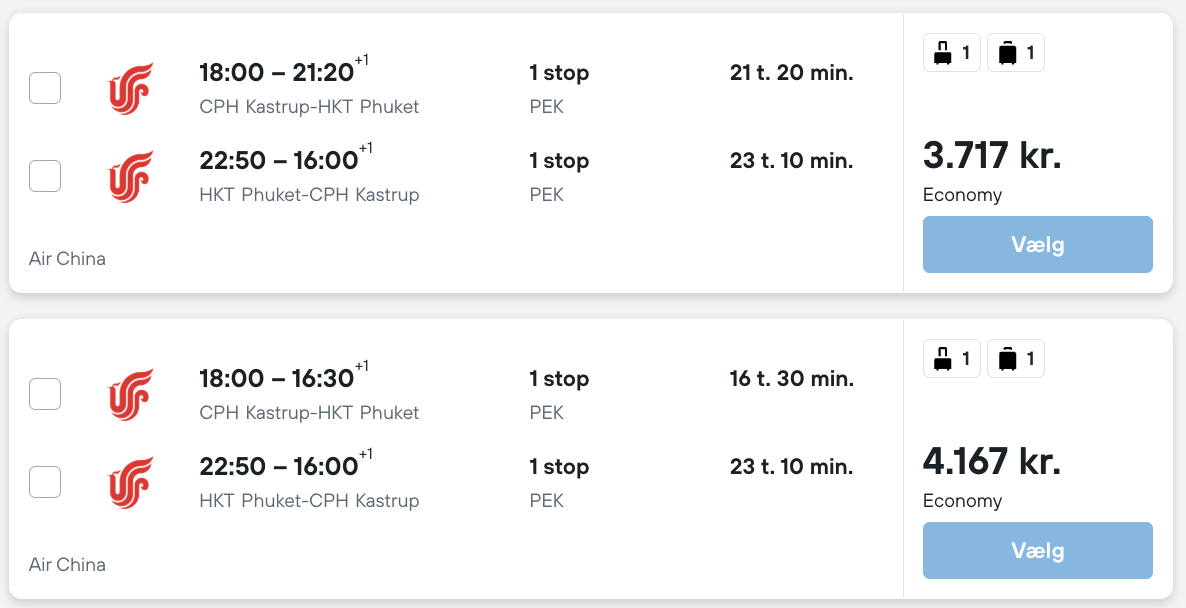The image size is (1186, 608).
Task: Click checked suitcase icon in 3.717 kr. offer
Action: coord(1007,53)
